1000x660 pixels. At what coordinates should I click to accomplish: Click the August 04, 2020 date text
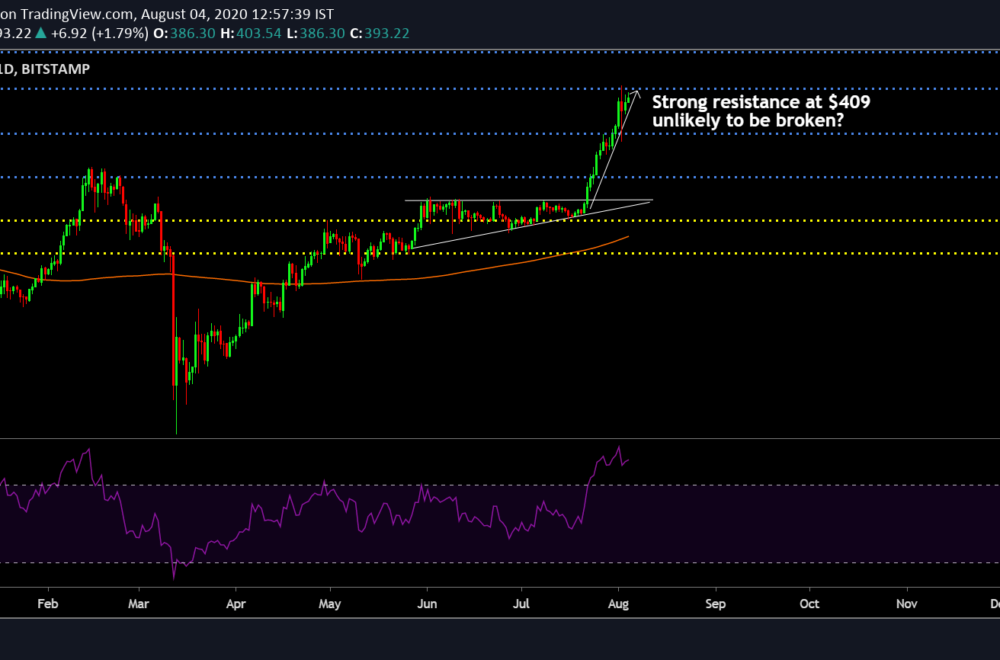pos(196,14)
